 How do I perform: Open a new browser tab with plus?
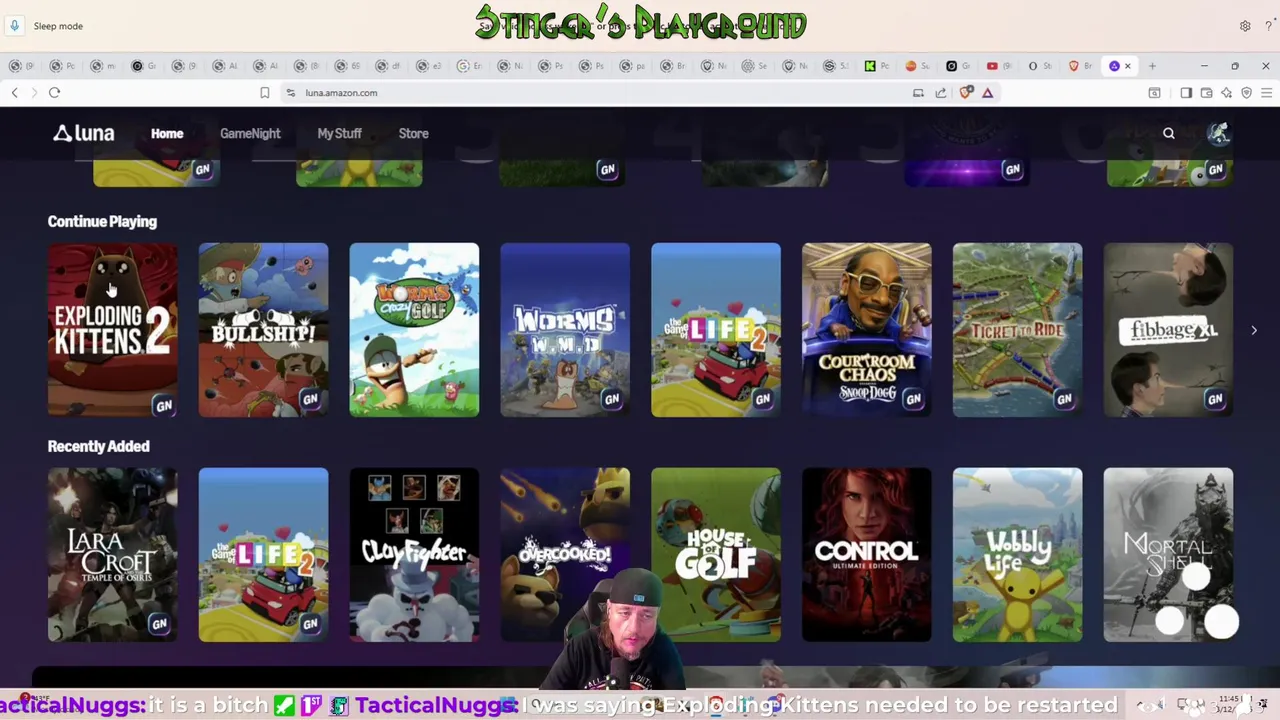click(1152, 66)
